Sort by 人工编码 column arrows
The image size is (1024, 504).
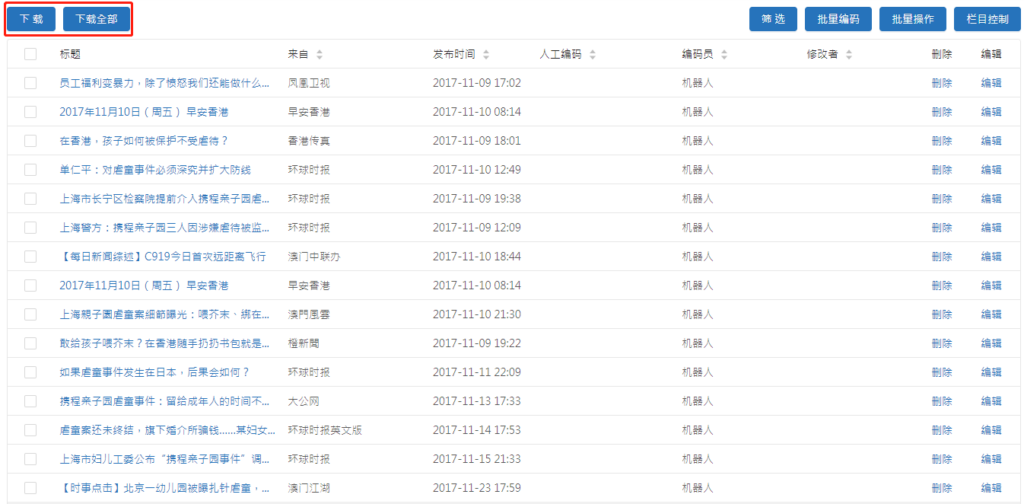pos(591,54)
